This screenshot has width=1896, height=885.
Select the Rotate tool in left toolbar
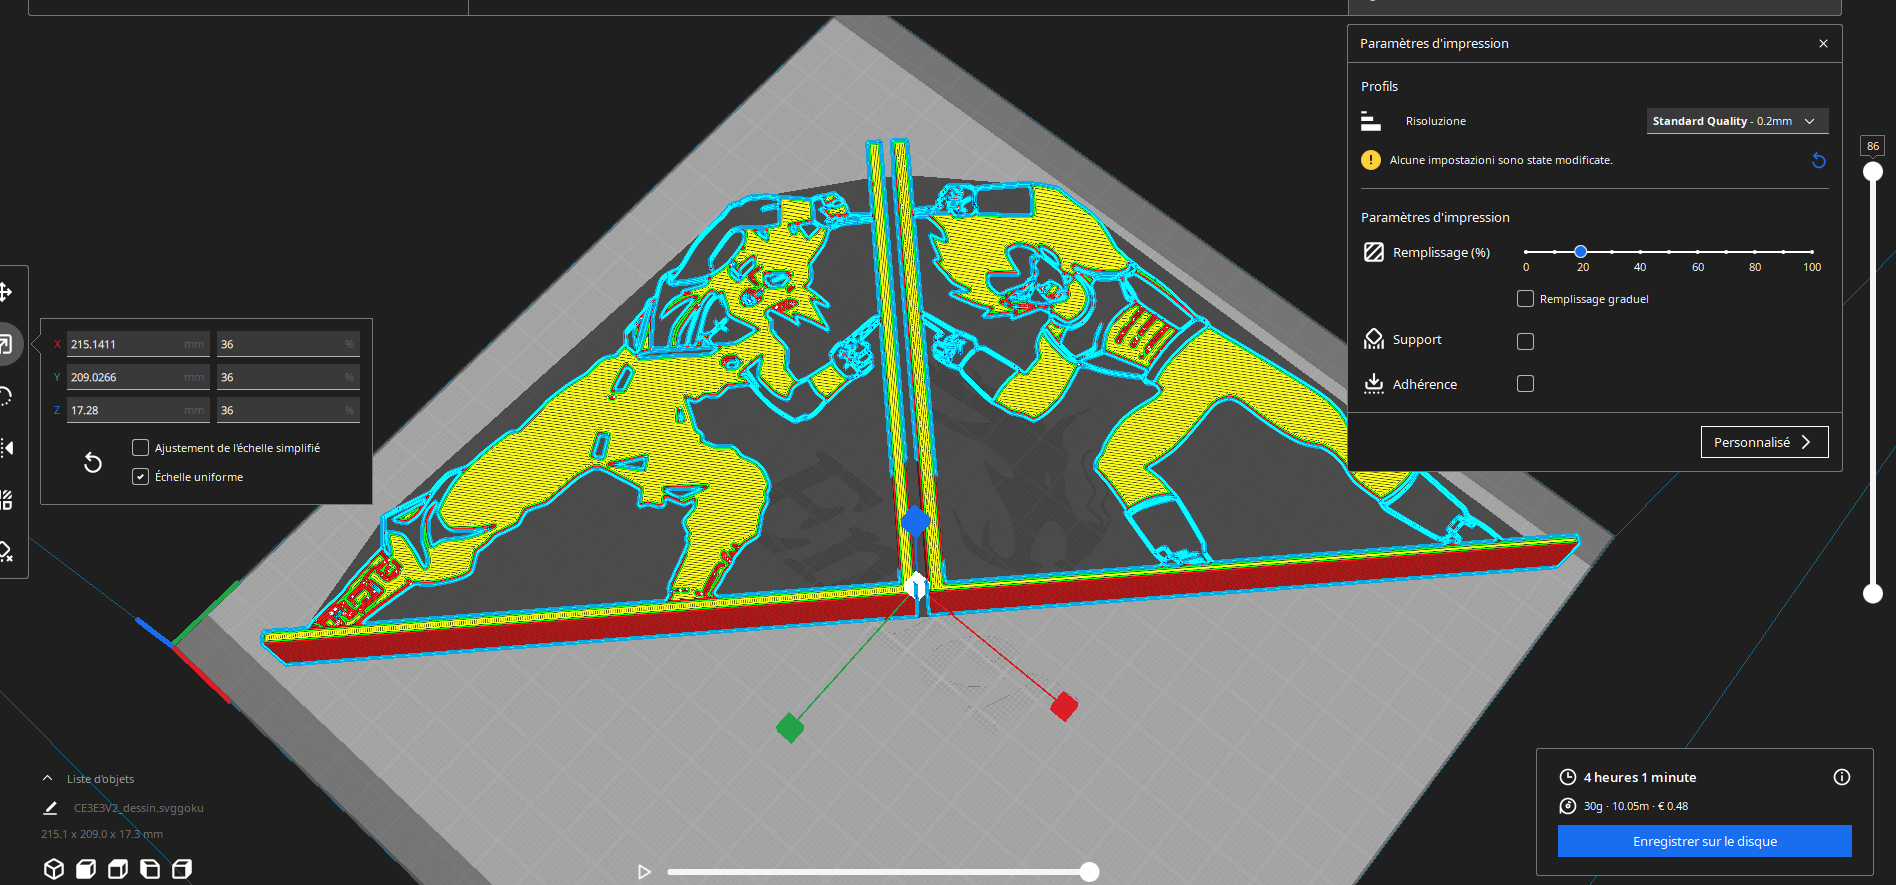click(x=5, y=396)
